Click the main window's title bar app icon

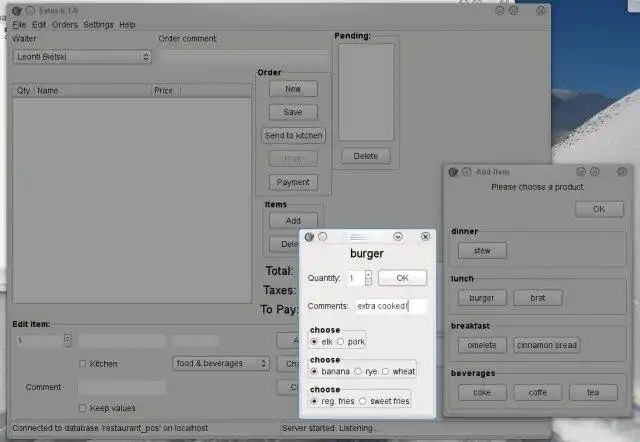(17, 11)
